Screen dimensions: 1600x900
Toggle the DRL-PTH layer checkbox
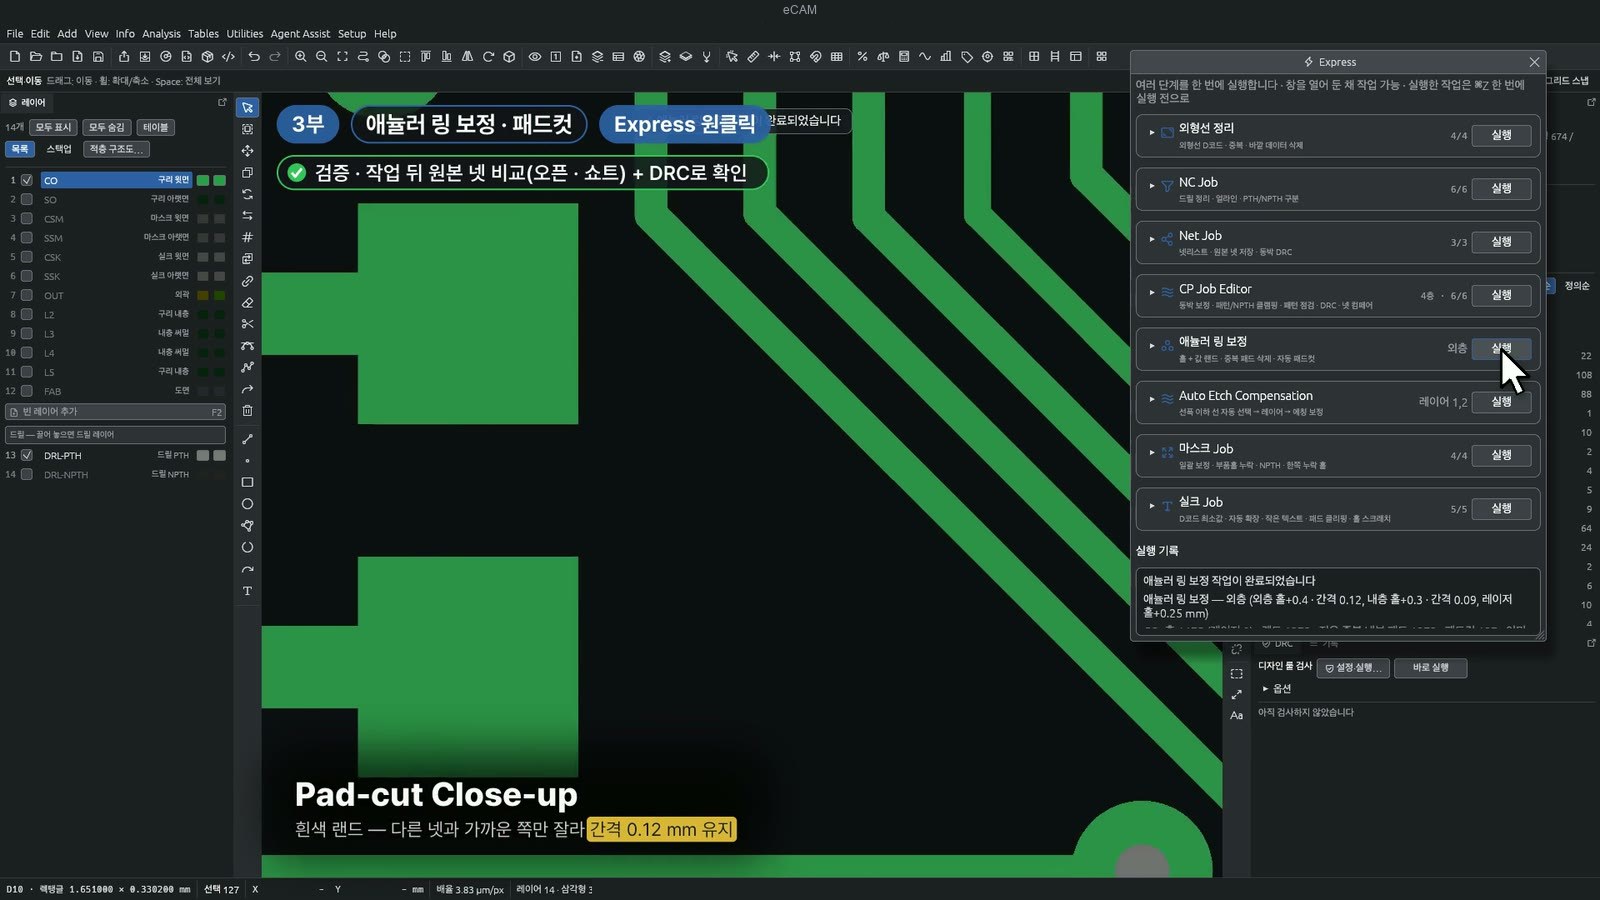27,455
